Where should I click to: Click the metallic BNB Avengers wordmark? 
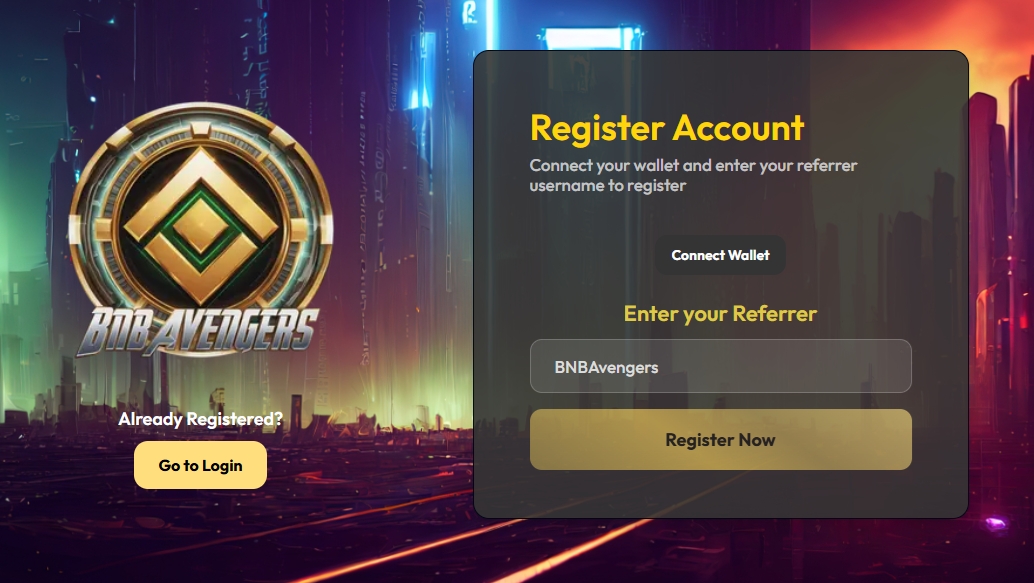198,332
